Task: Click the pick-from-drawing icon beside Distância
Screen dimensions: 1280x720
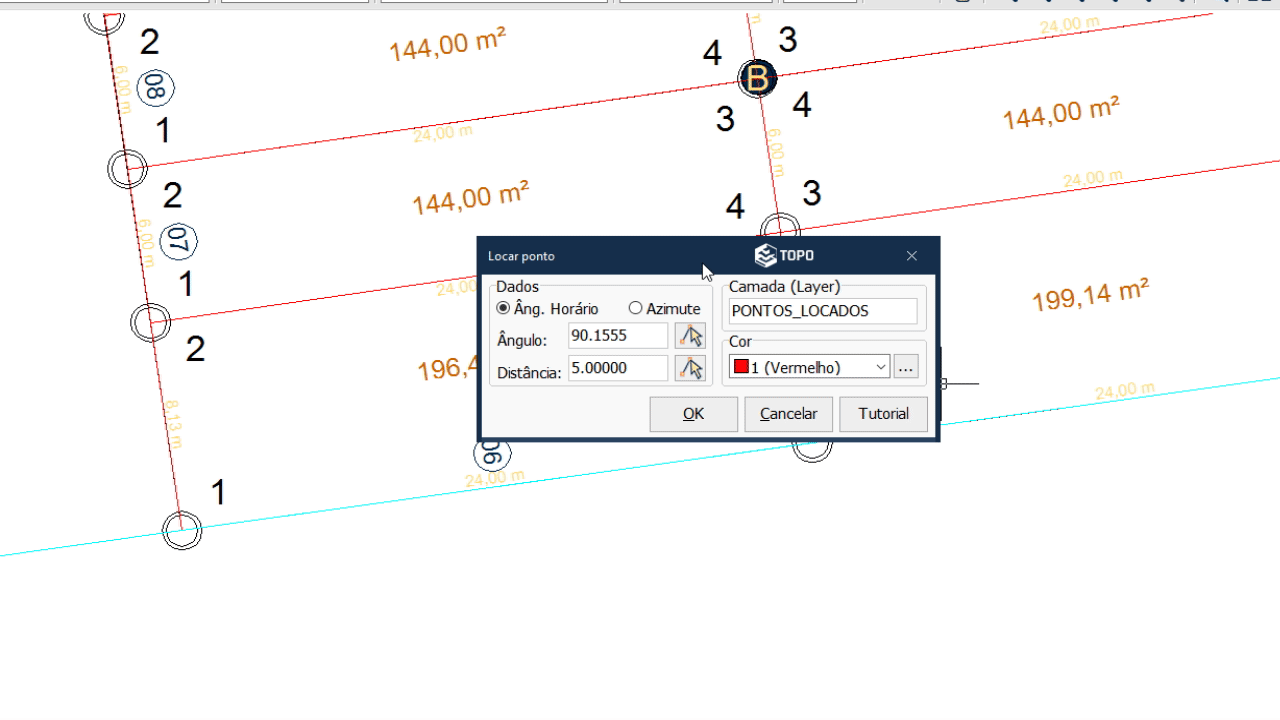Action: (690, 368)
